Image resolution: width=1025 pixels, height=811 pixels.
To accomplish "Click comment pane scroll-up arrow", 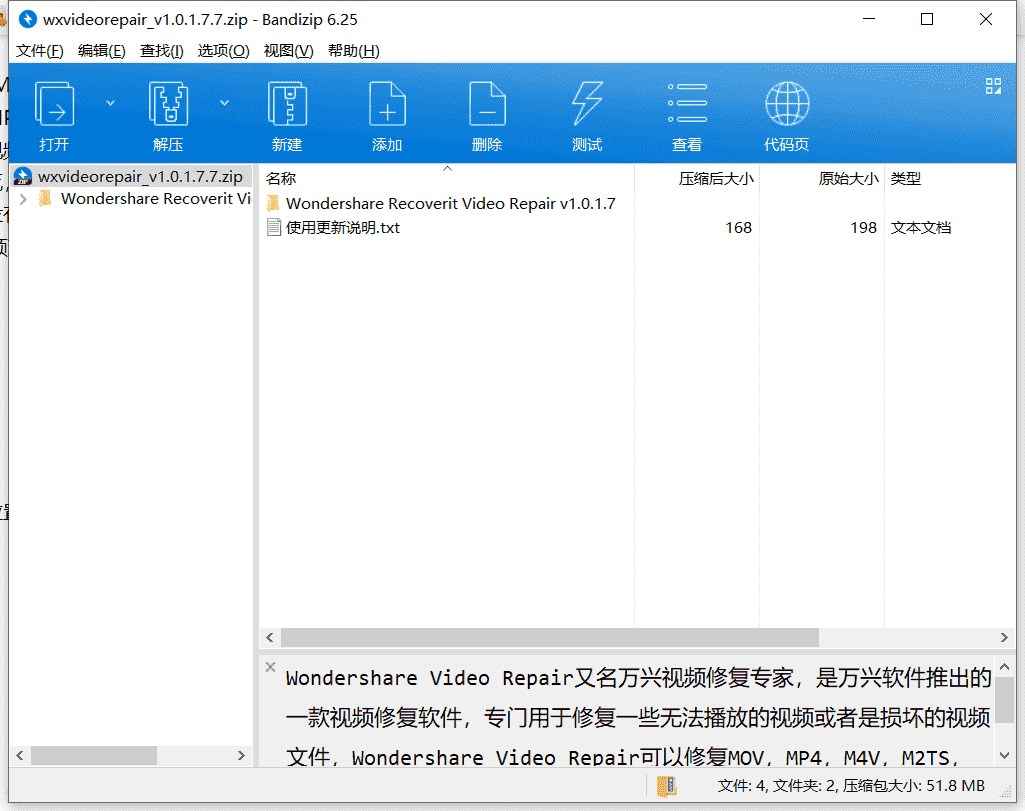I will click(x=1005, y=667).
